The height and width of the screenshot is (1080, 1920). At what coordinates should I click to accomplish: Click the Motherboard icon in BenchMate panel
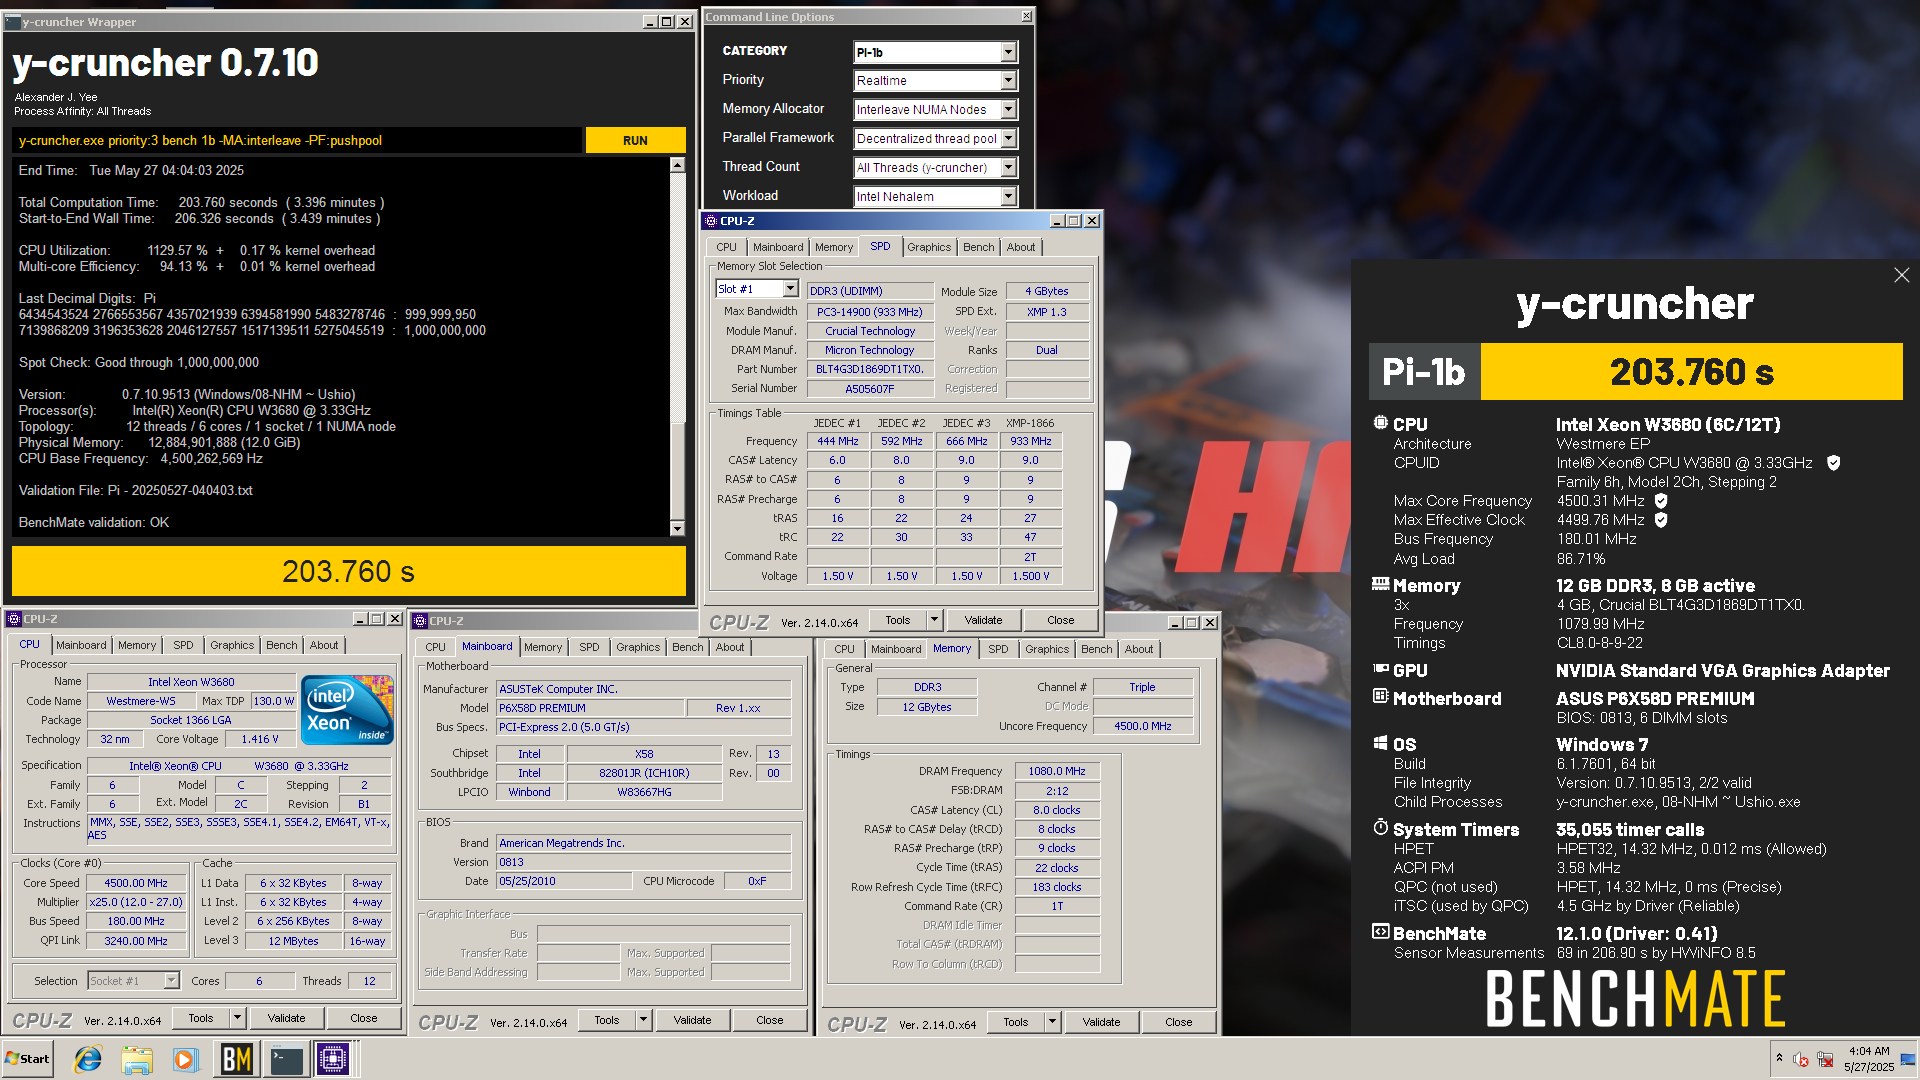1380,697
